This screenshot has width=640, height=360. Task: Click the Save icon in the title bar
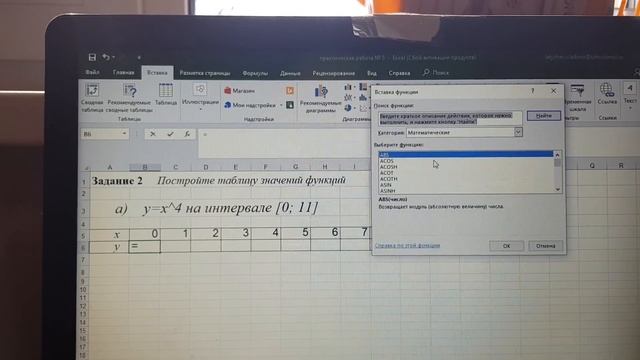coord(92,57)
